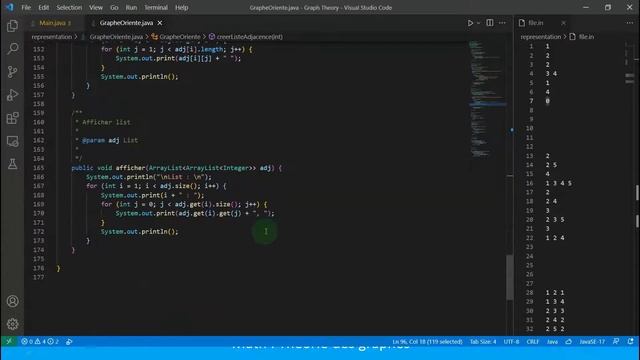This screenshot has height=360, width=640.
Task: Open the Run menu
Action: (131, 7)
